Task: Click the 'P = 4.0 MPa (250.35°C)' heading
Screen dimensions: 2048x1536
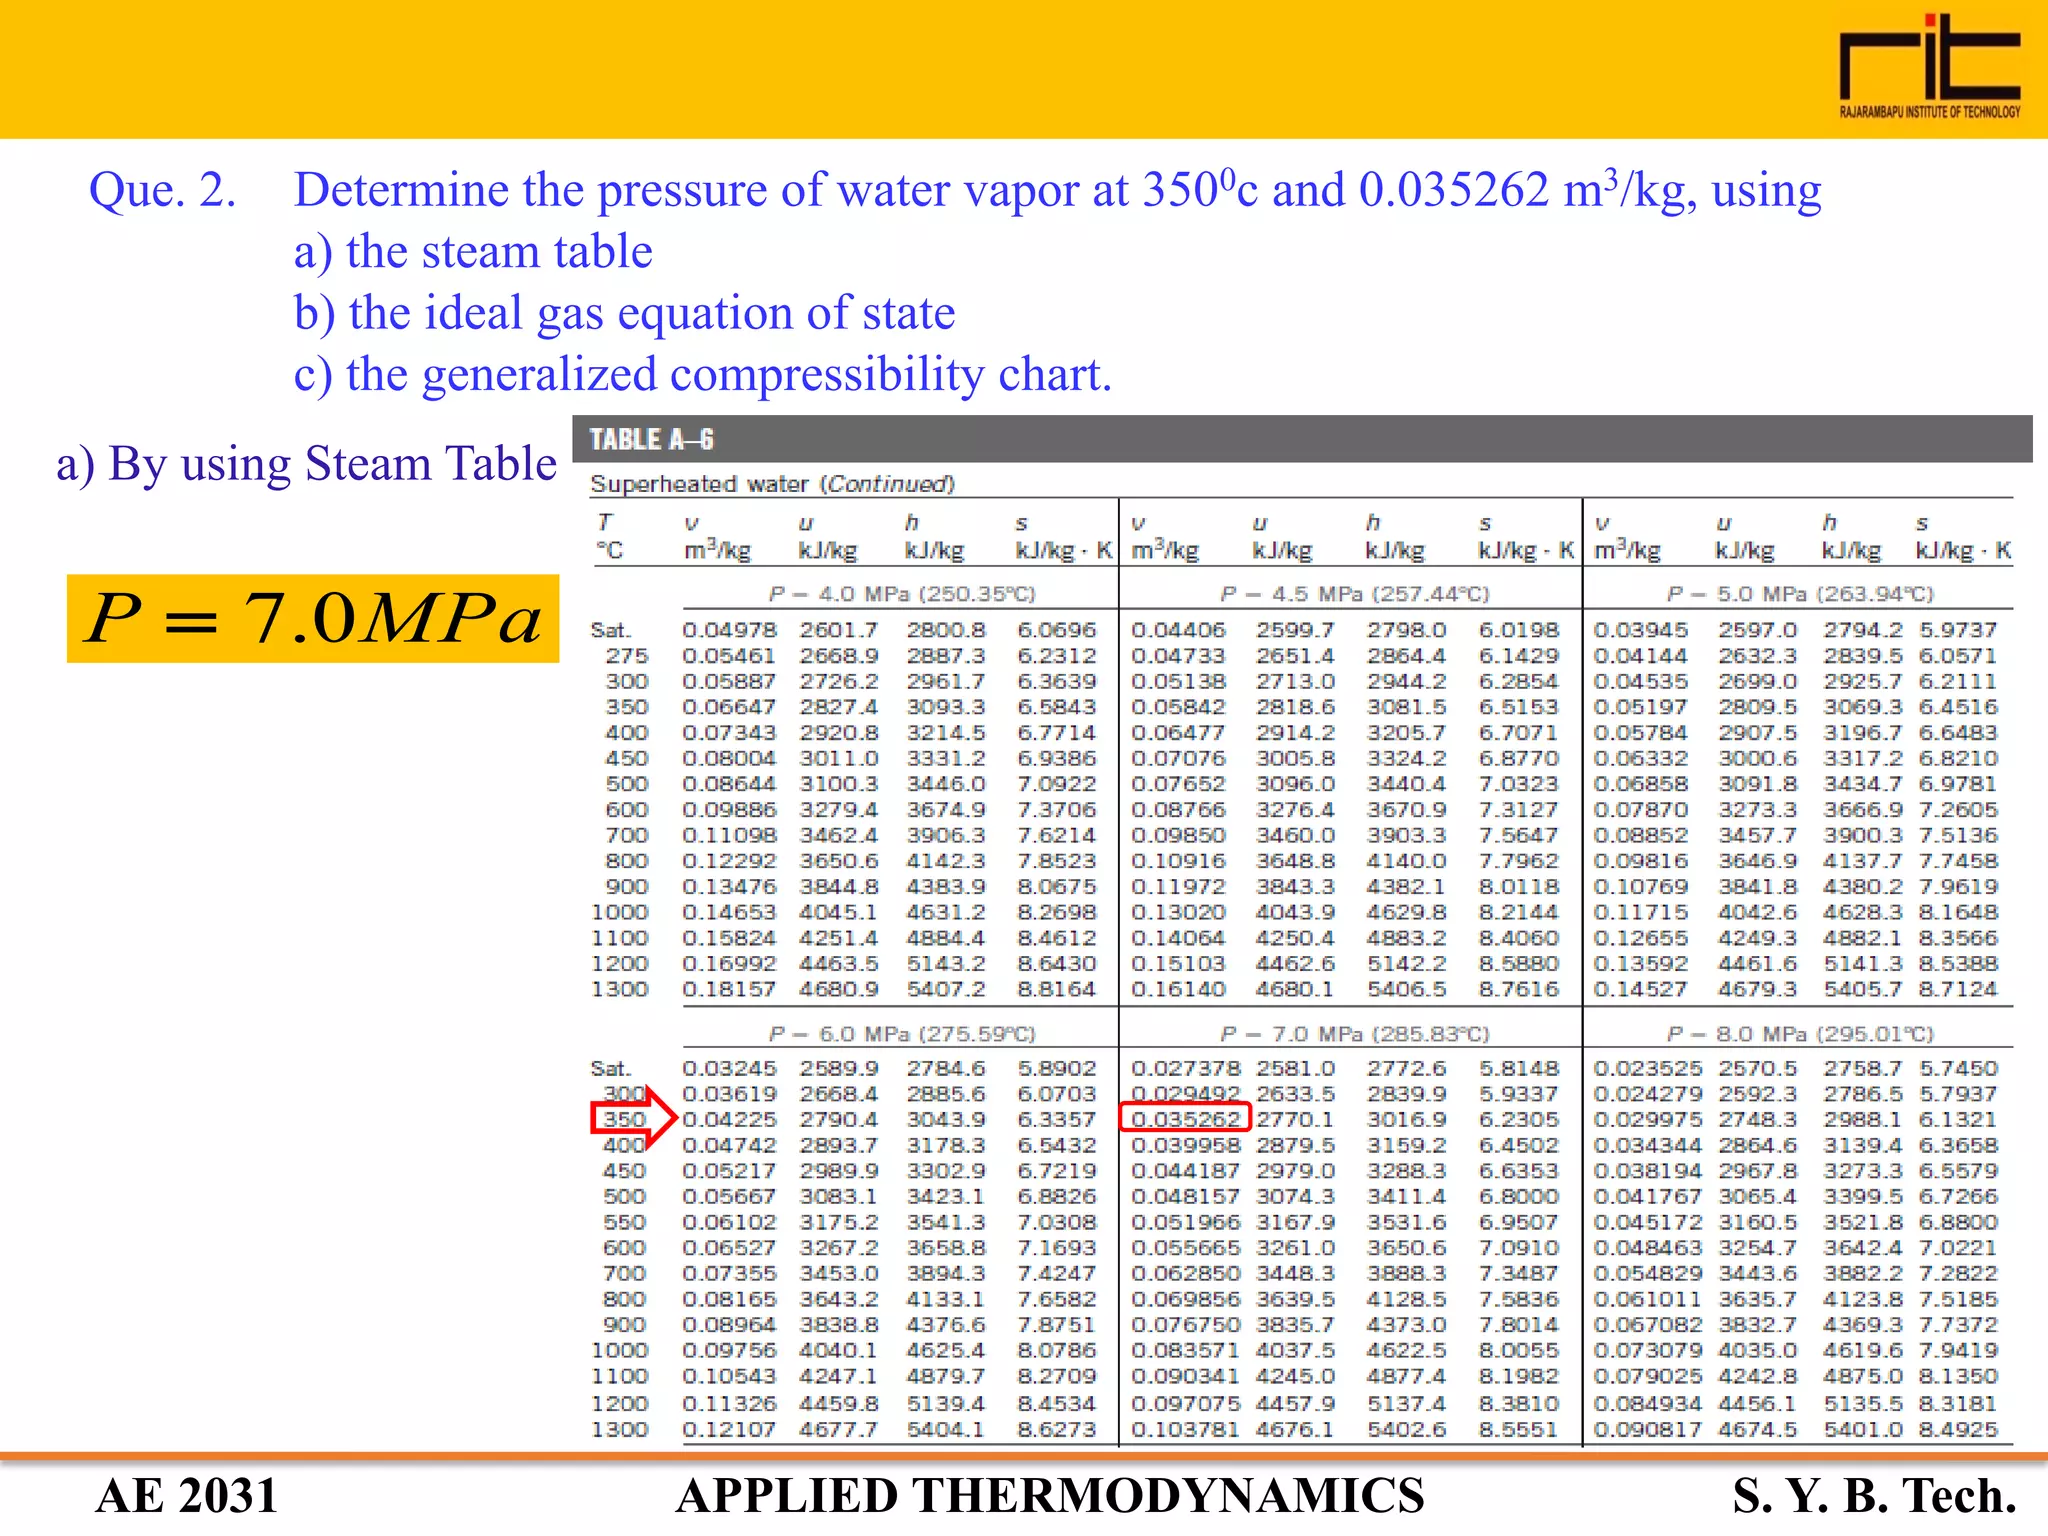Action: coord(902,594)
